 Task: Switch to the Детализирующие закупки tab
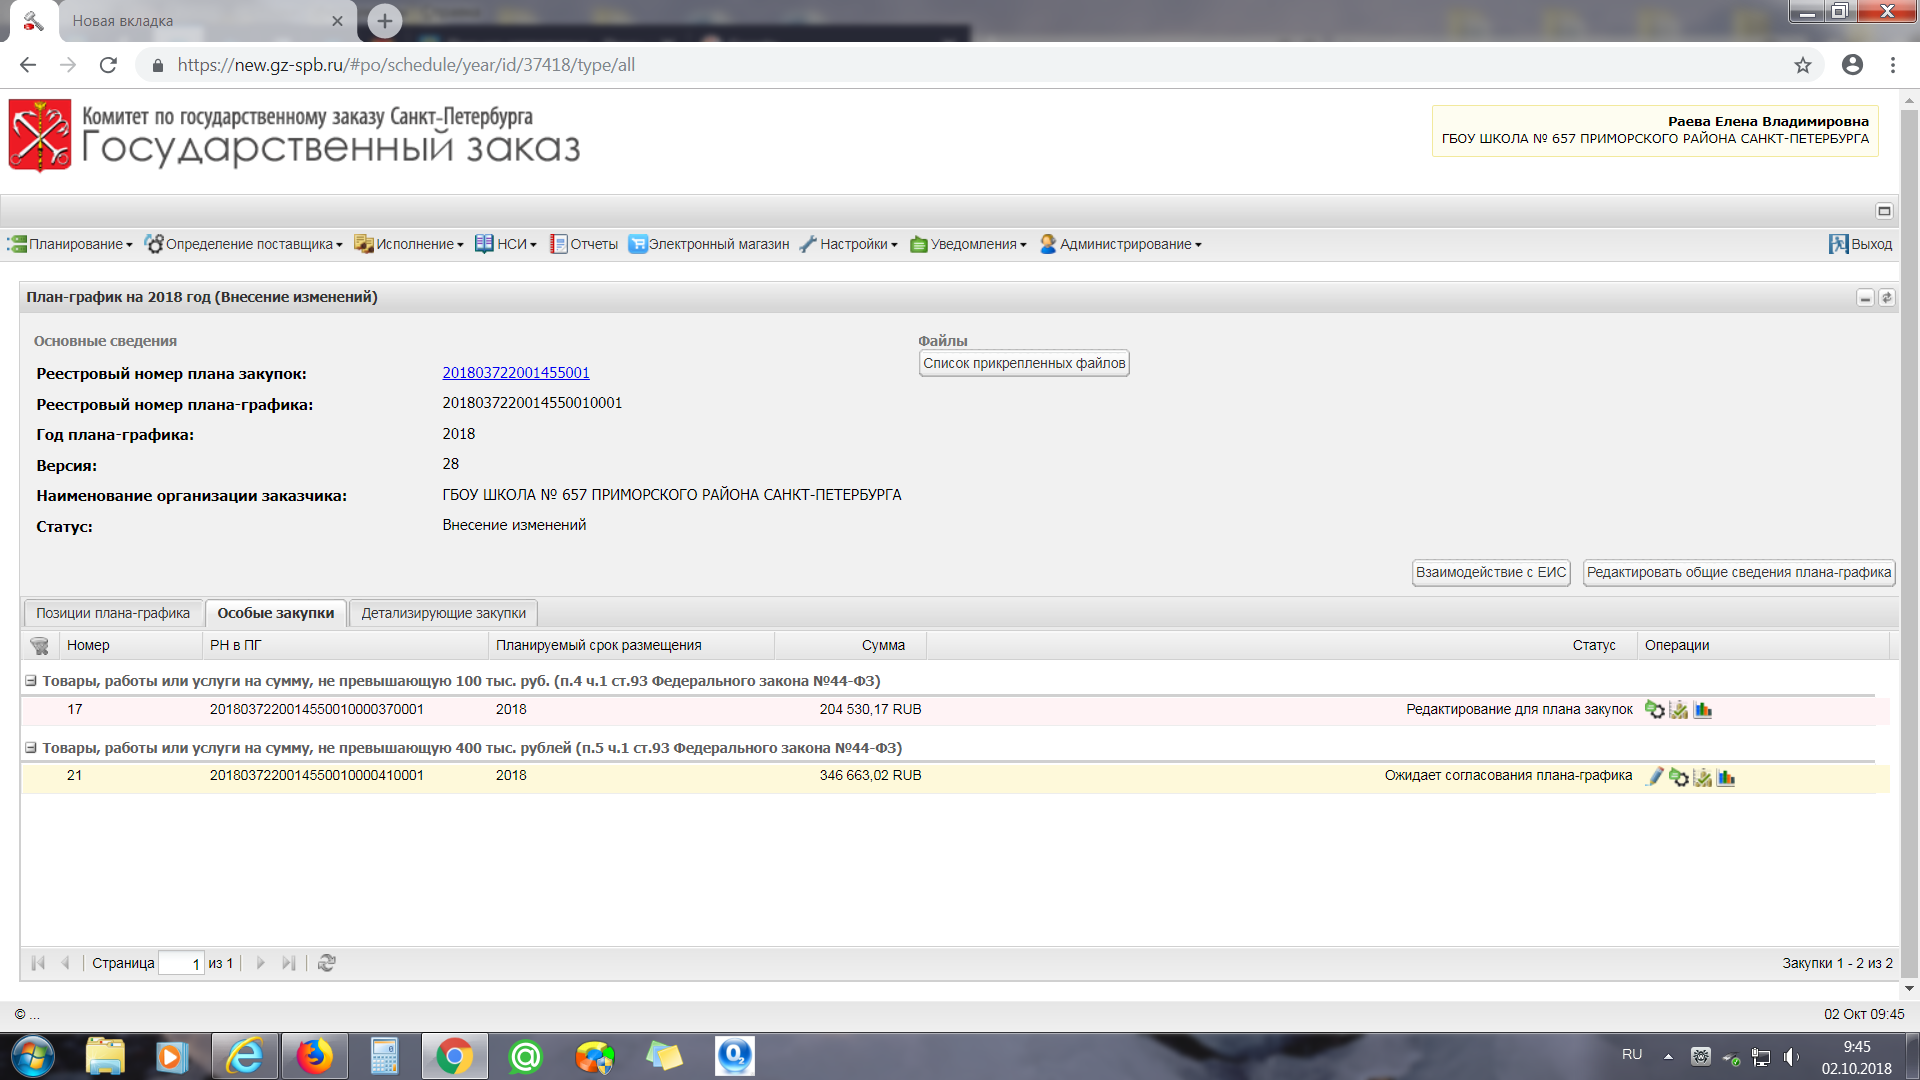click(443, 613)
